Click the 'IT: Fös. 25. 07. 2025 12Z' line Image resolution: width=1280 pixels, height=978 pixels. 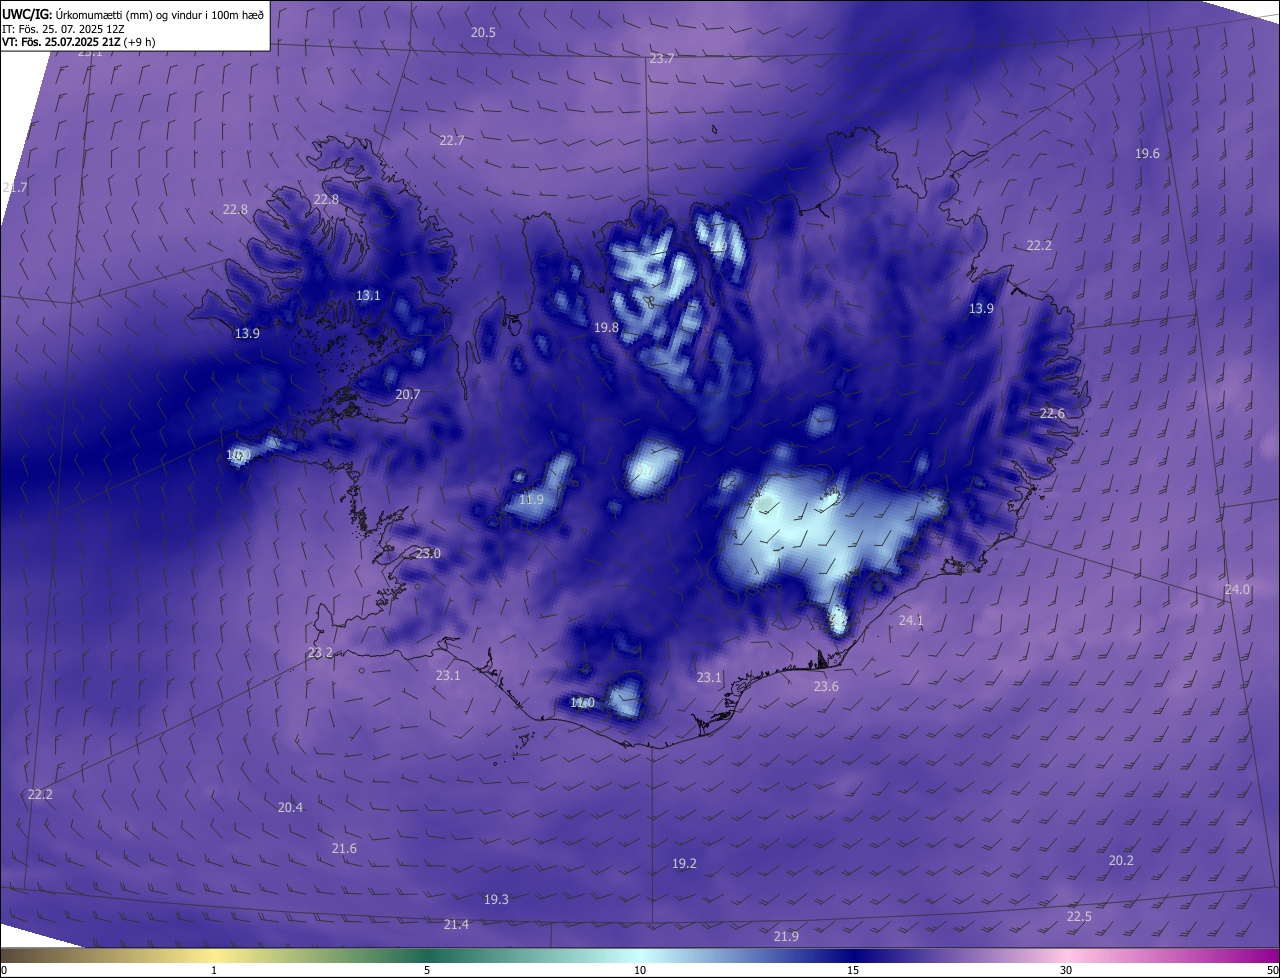63,28
